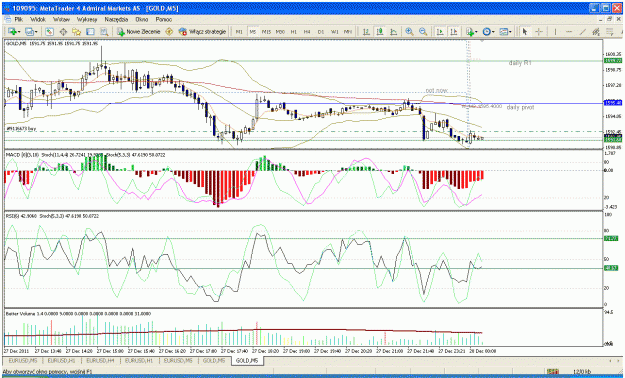Image resolution: width=625 pixels, height=378 pixels.
Task: Switch timeframe to D1
Action: pyautogui.click(x=321, y=32)
